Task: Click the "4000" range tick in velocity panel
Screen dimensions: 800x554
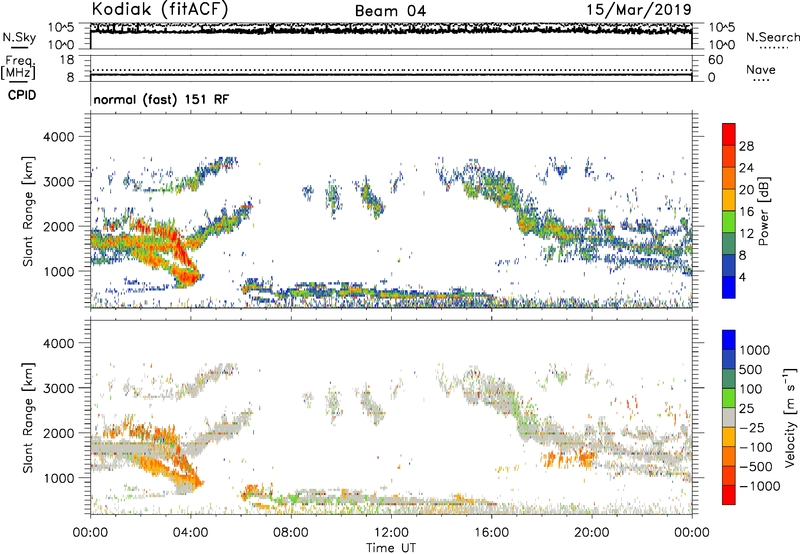Action: [x=58, y=344]
